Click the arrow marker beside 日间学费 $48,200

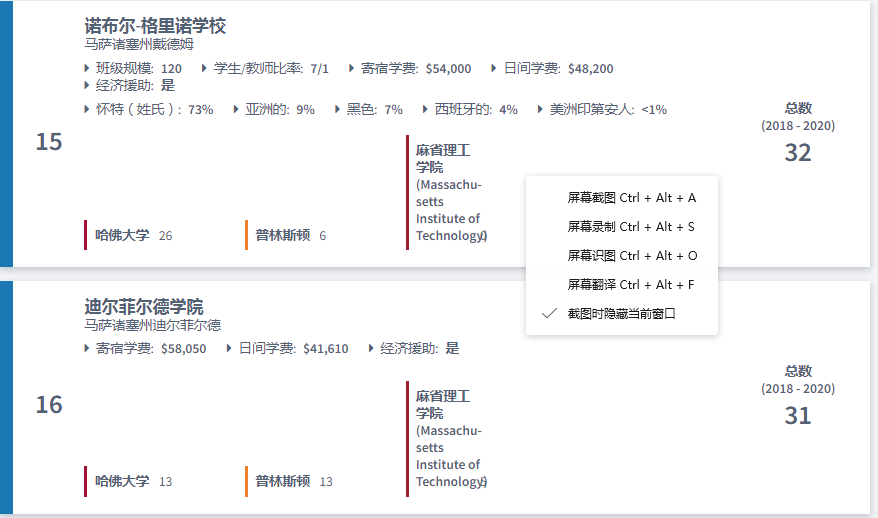click(494, 69)
